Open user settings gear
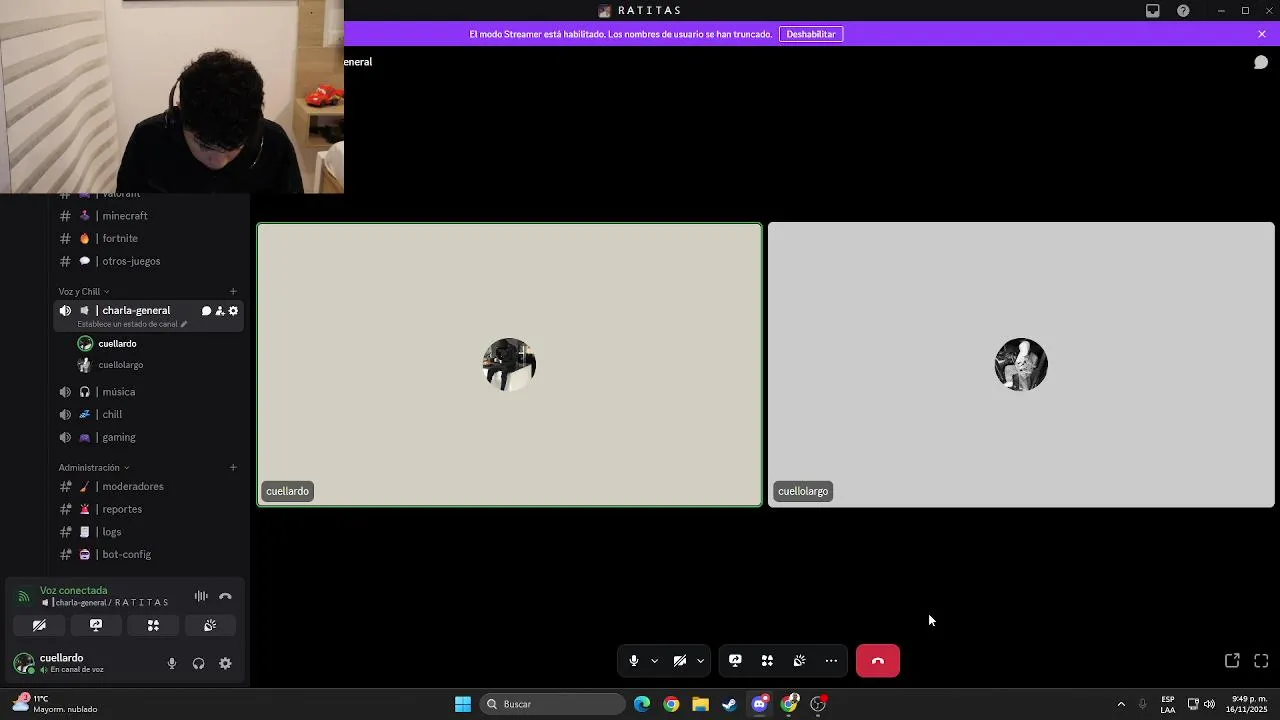 point(225,663)
